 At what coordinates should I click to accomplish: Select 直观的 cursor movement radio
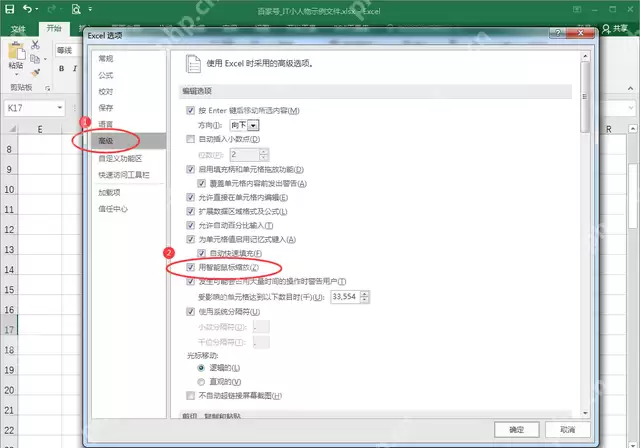[201, 382]
